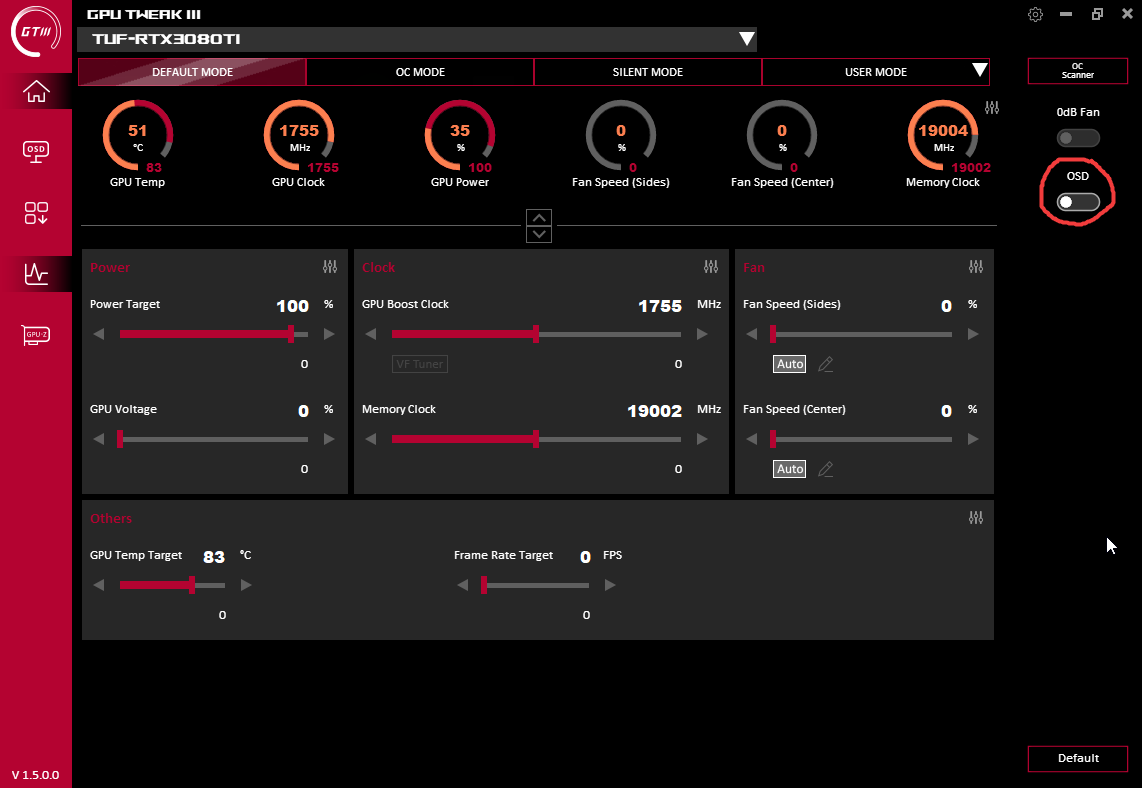Increase Frame Rate Target with right arrow
Viewport: 1142px width, 788px height.
click(x=610, y=585)
